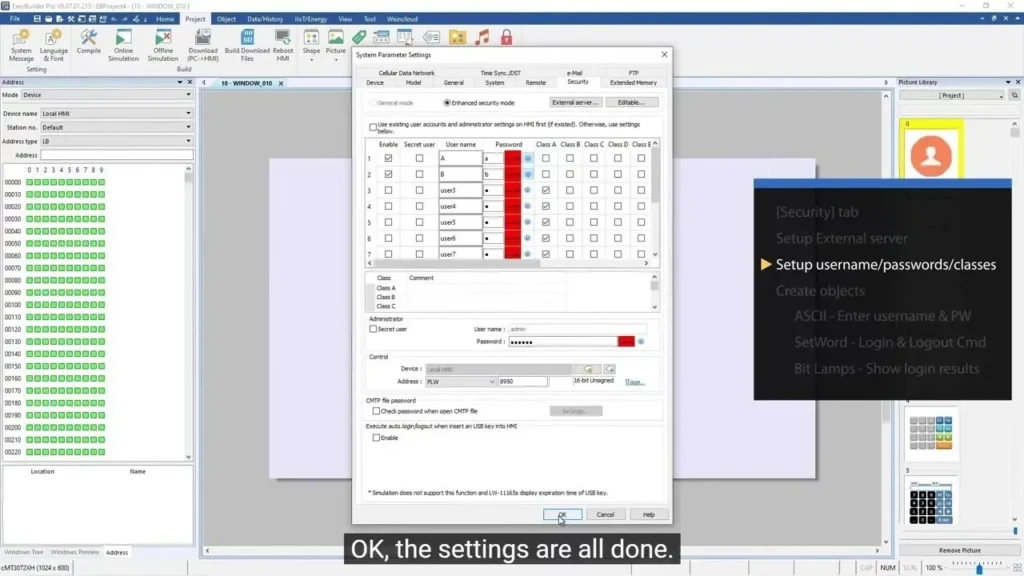Enable user 3 in the accounts table
The image size is (1024, 576).
[x=389, y=190]
